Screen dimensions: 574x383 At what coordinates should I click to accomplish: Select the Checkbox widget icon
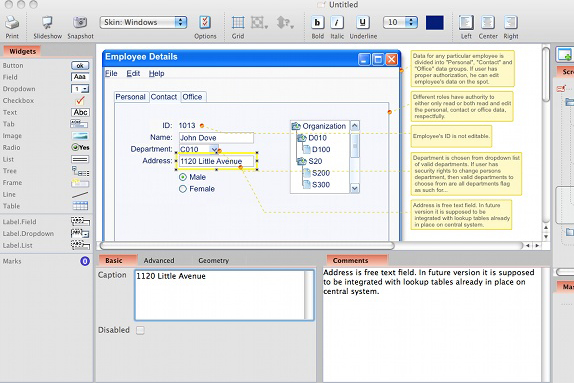[80, 100]
